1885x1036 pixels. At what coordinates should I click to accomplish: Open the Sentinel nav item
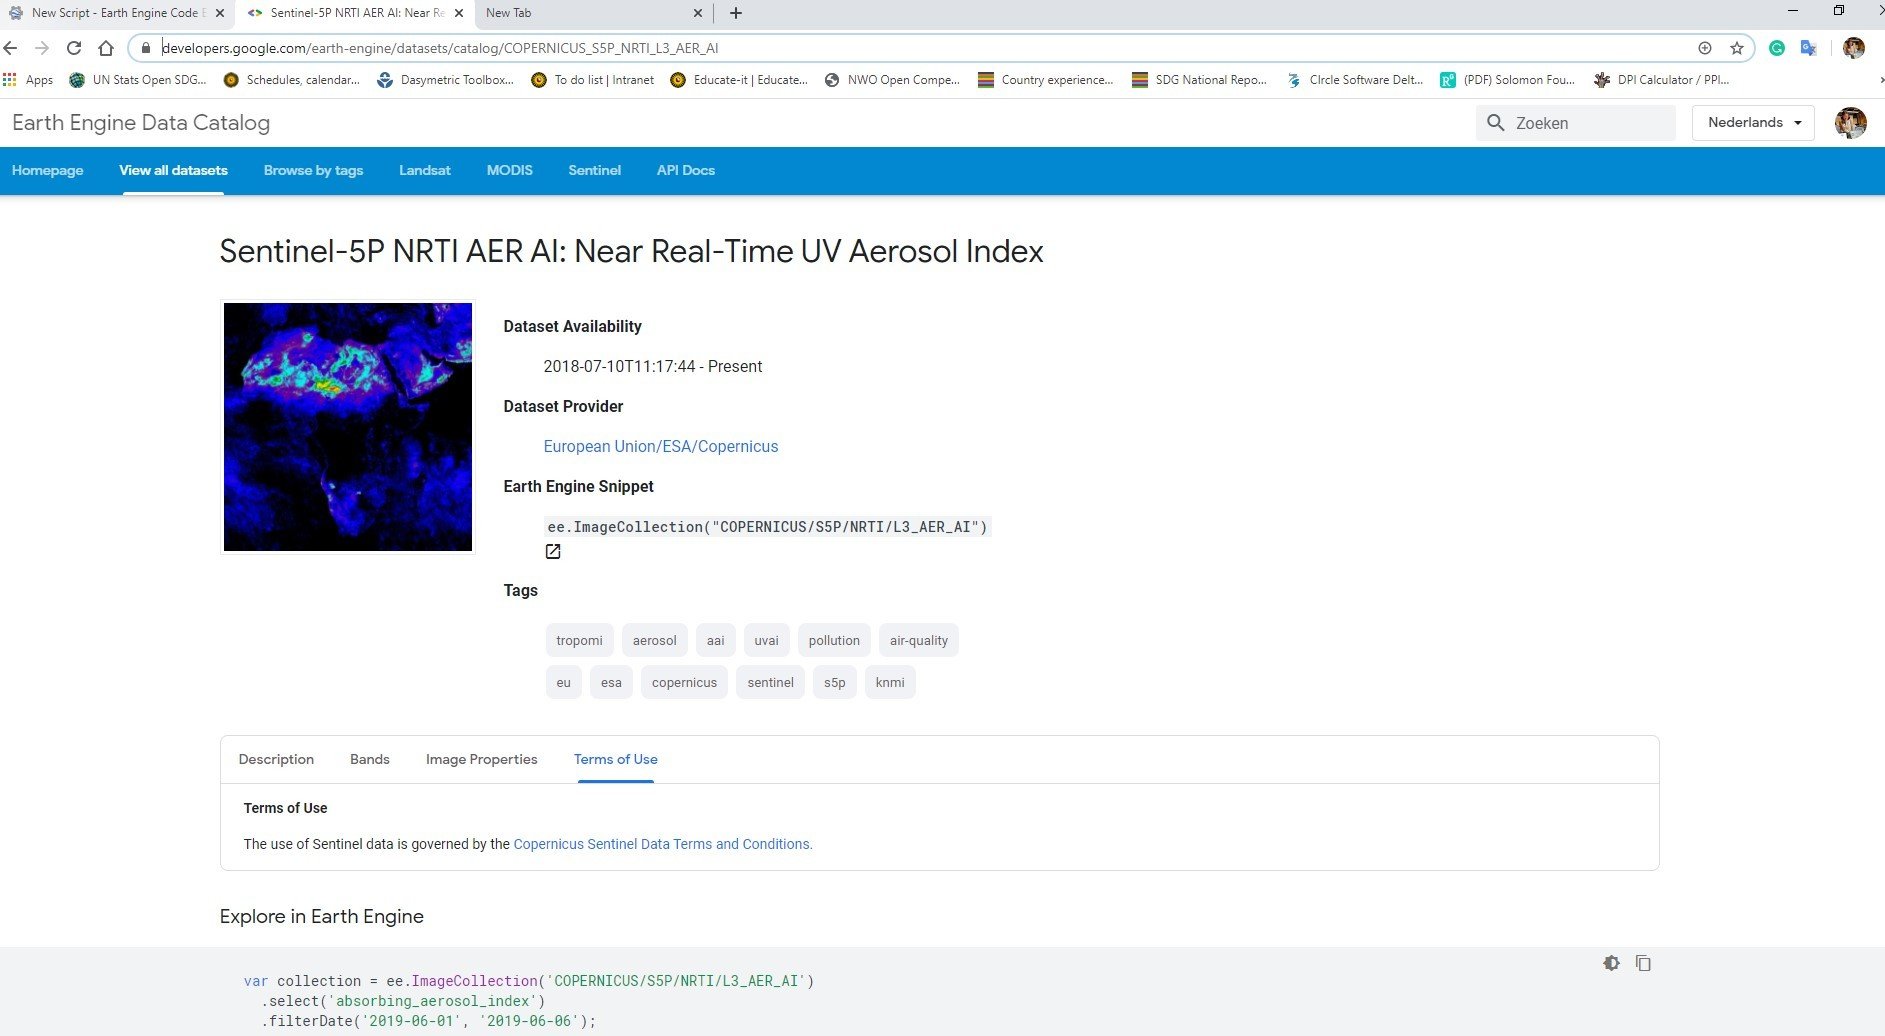pos(595,170)
